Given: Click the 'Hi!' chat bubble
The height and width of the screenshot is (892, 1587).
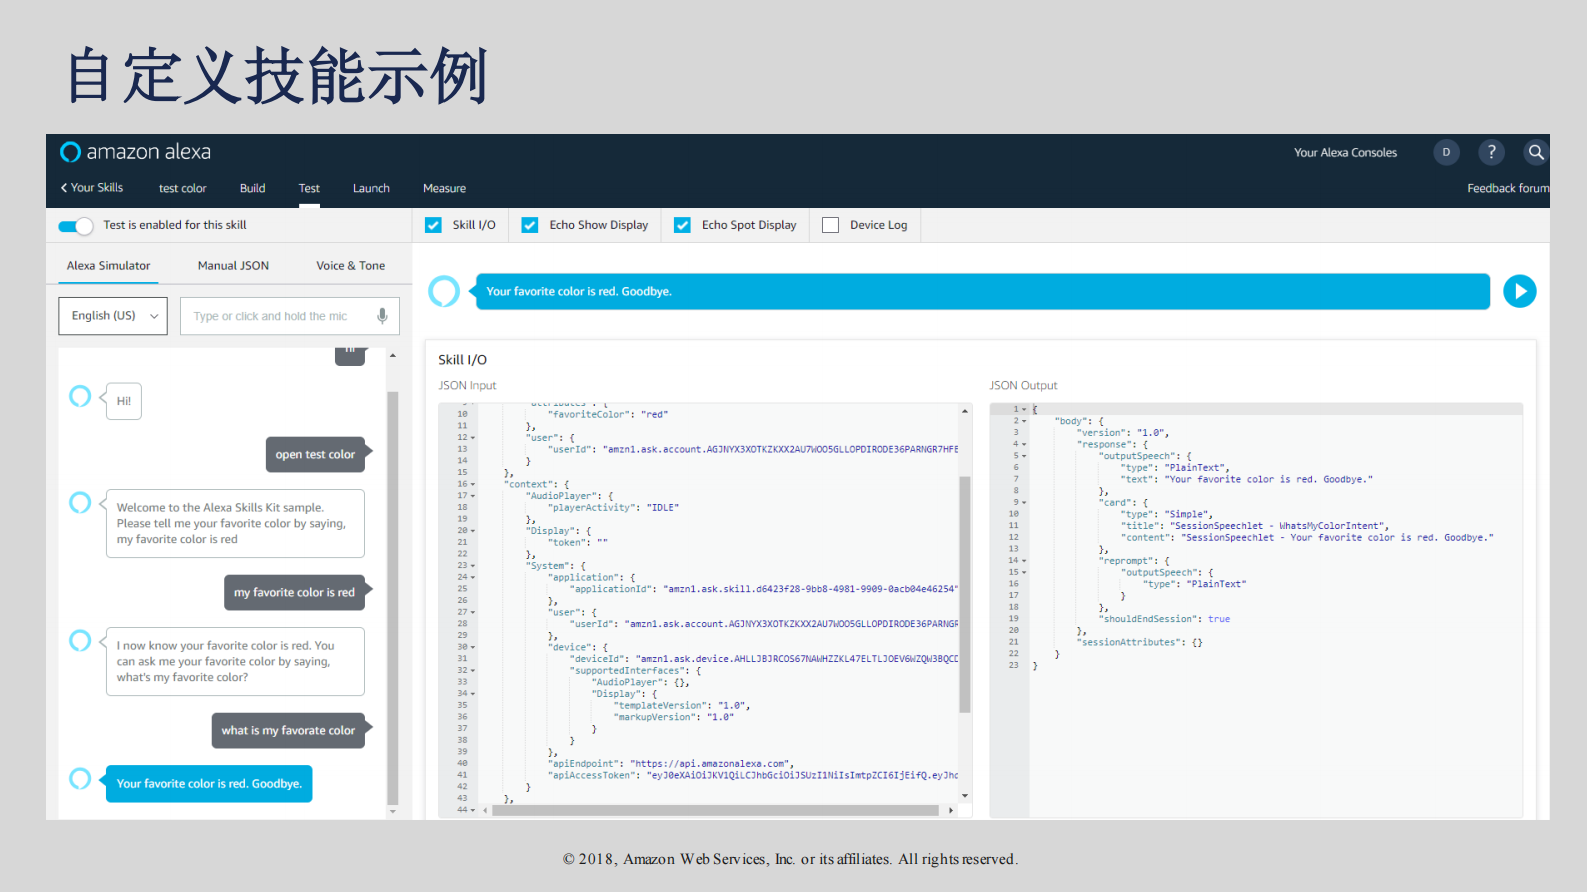Looking at the screenshot, I should tap(124, 401).
